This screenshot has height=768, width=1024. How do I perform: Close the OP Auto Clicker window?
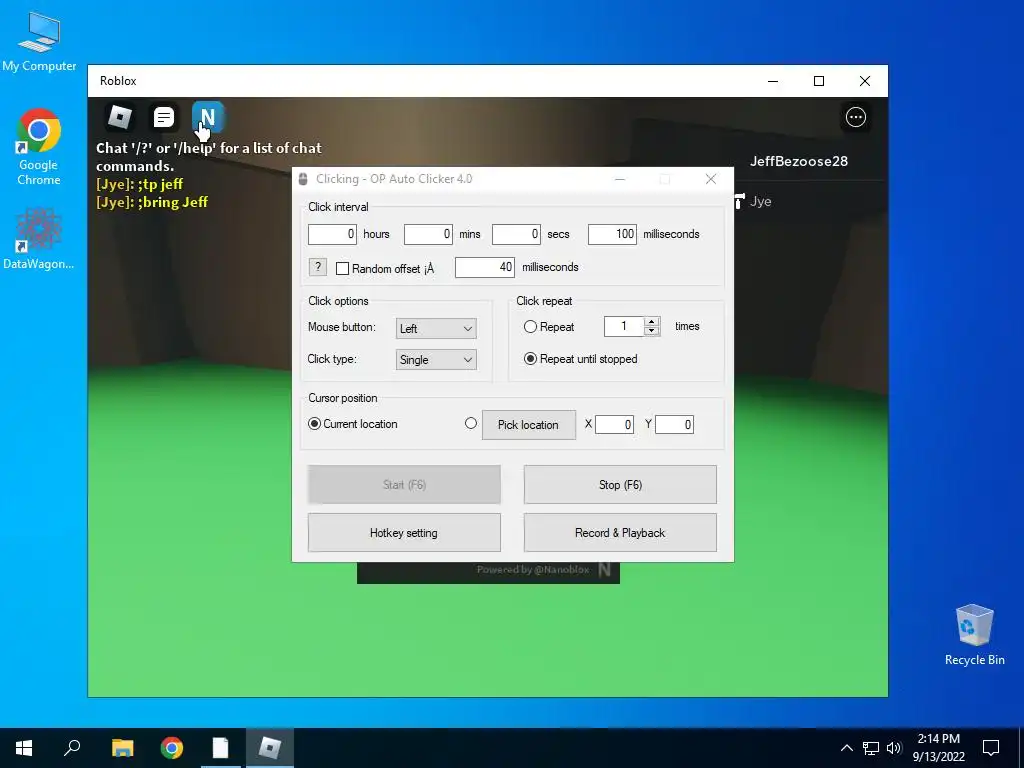click(x=711, y=179)
